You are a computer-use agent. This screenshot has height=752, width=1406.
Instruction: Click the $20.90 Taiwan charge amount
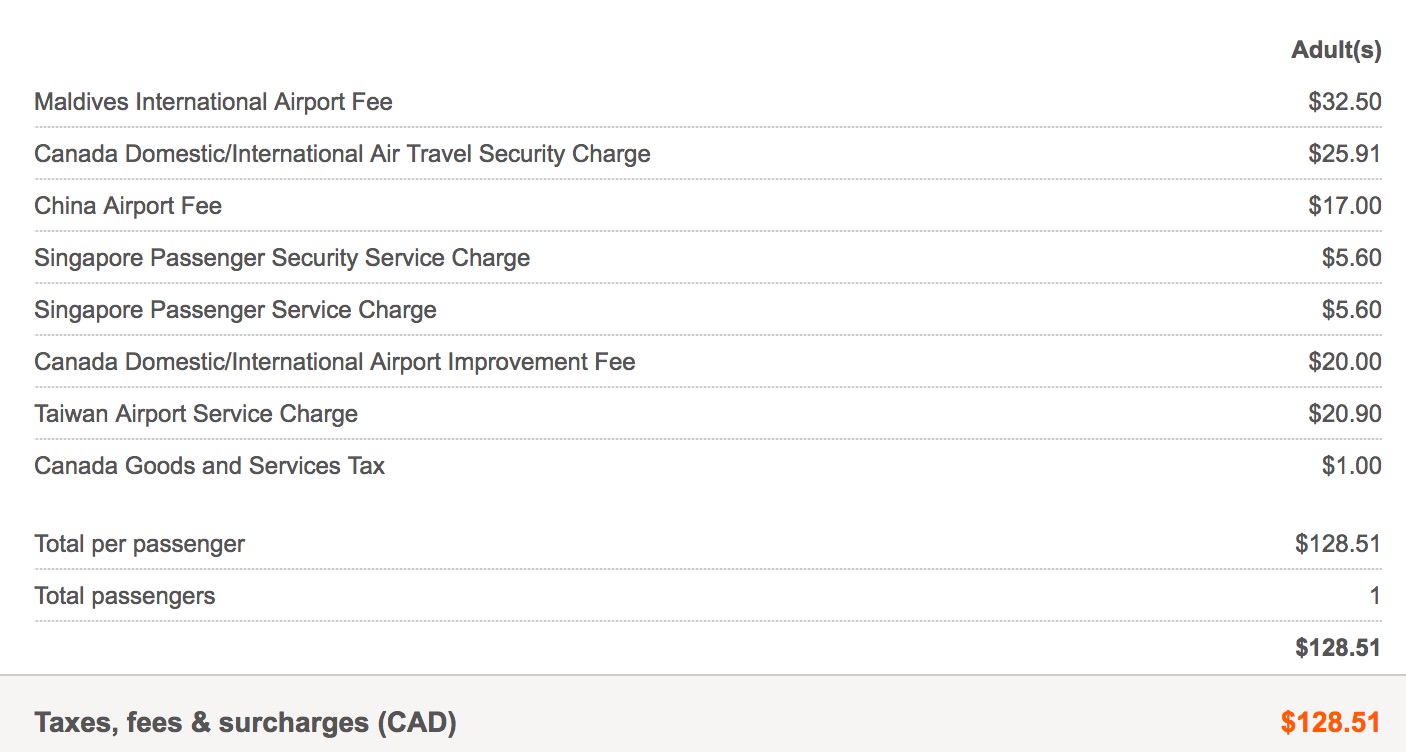pyautogui.click(x=1345, y=414)
